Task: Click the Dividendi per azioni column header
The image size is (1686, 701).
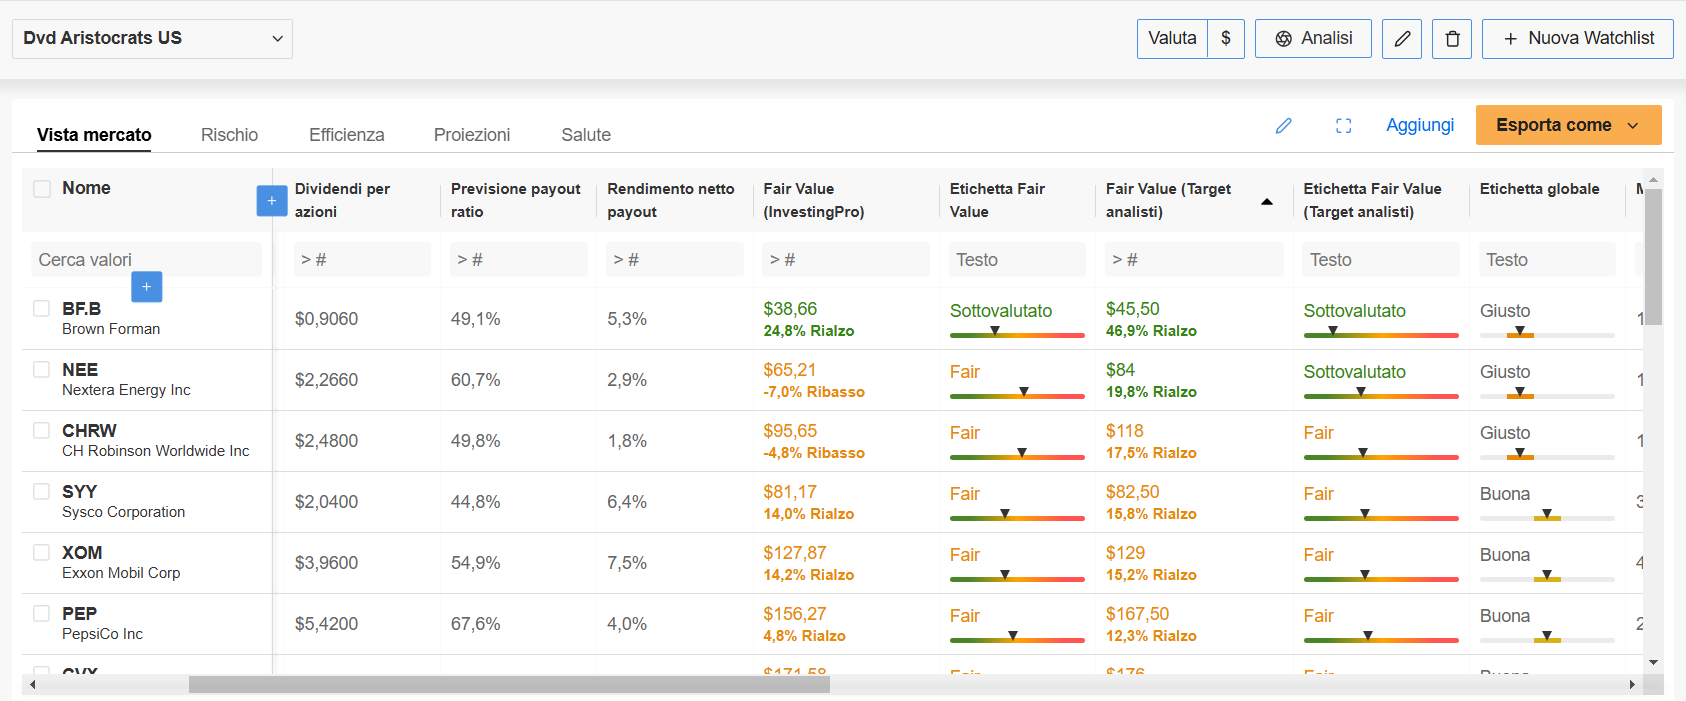Action: tap(342, 200)
